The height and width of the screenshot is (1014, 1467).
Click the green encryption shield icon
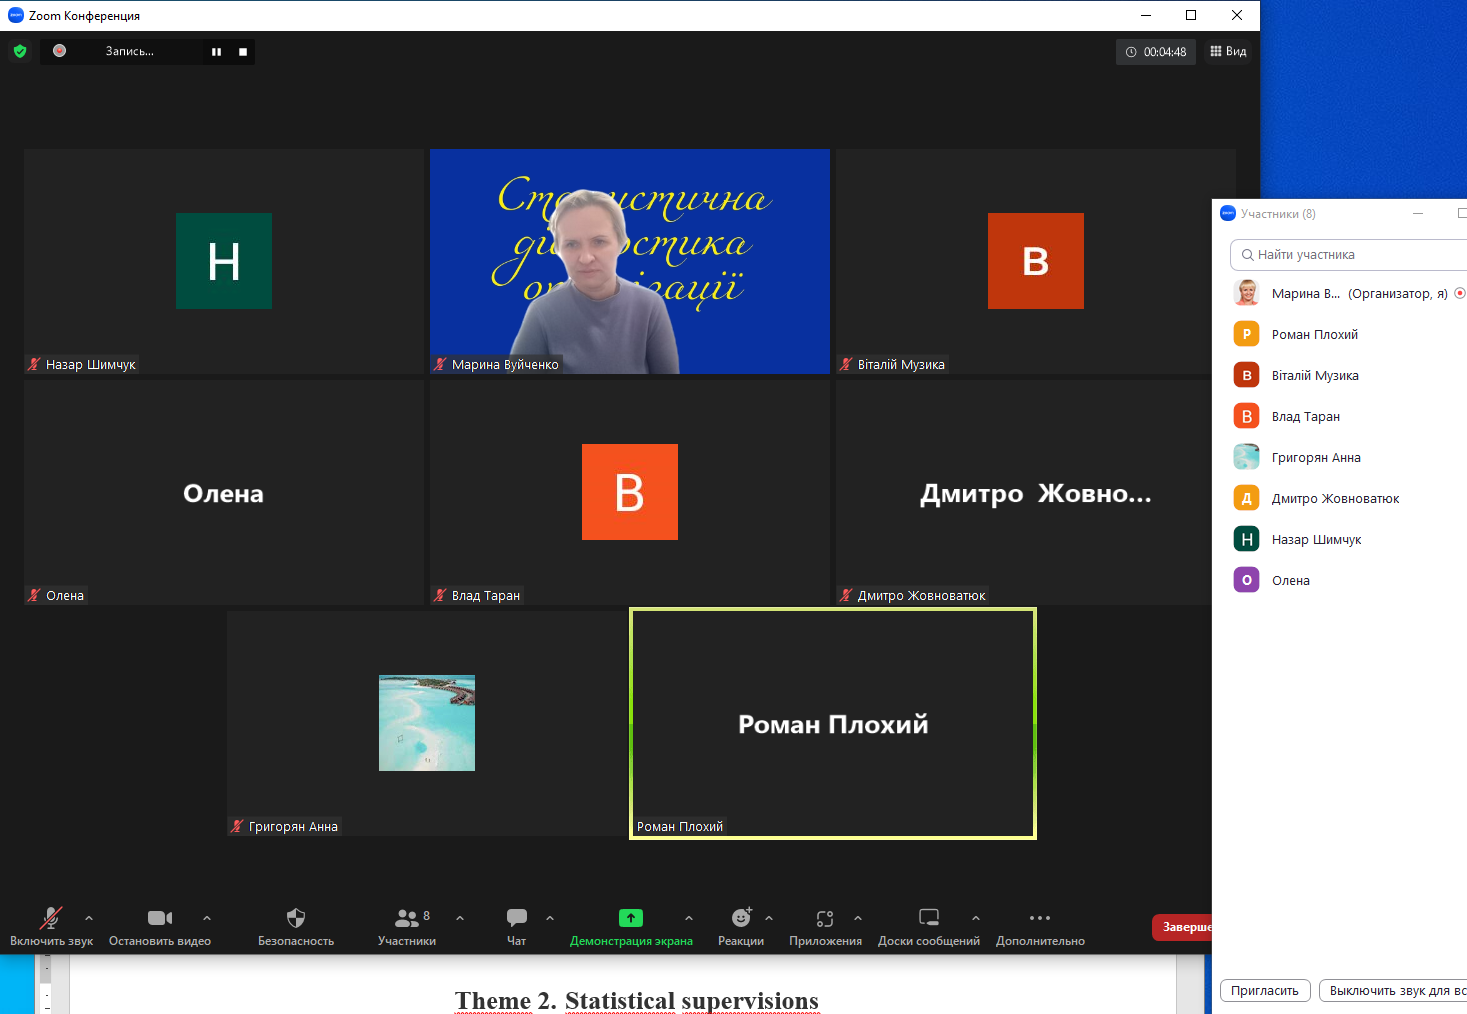click(20, 51)
